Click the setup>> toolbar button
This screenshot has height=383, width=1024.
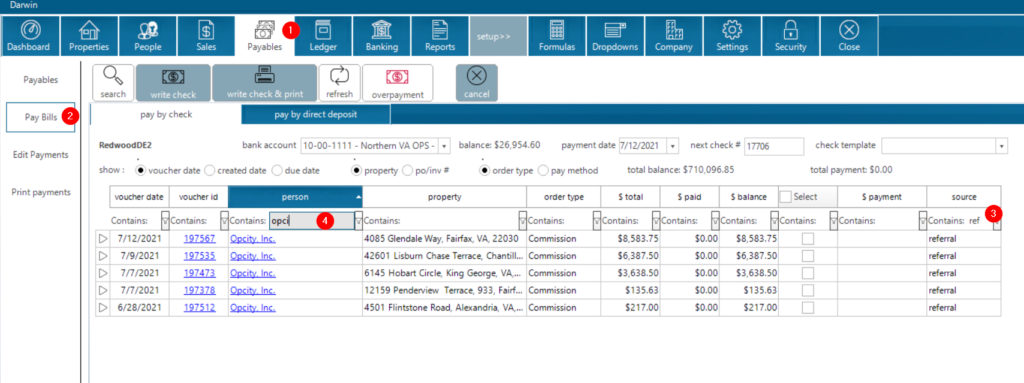[x=498, y=36]
